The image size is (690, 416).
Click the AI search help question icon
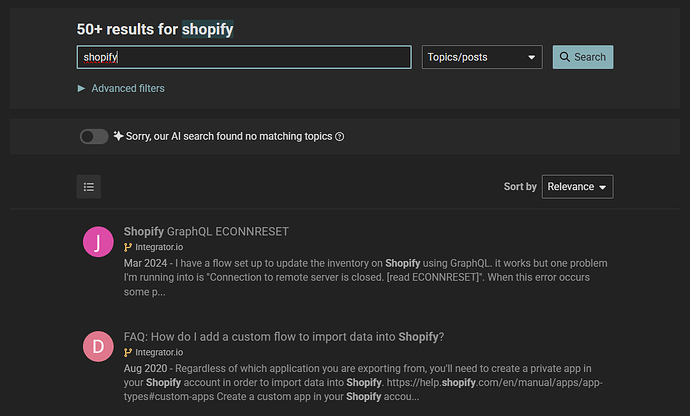pos(339,137)
